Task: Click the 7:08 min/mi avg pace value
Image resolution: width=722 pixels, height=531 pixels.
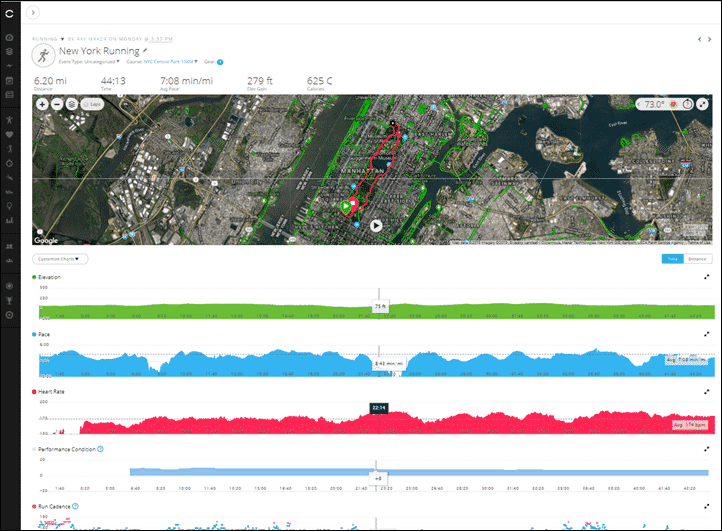Action: pyautogui.click(x=186, y=81)
